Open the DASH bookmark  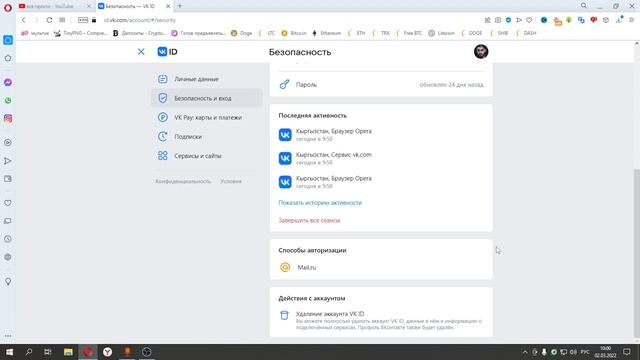pyautogui.click(x=525, y=33)
